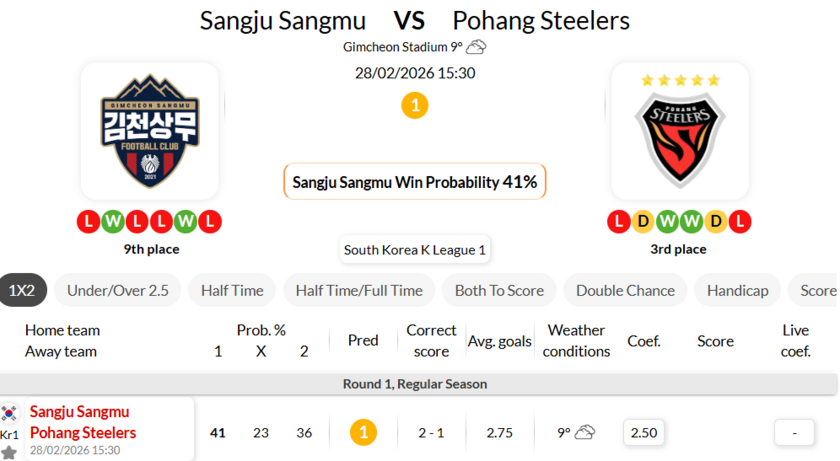Click the orange Pred circle in the match row

[x=363, y=432]
